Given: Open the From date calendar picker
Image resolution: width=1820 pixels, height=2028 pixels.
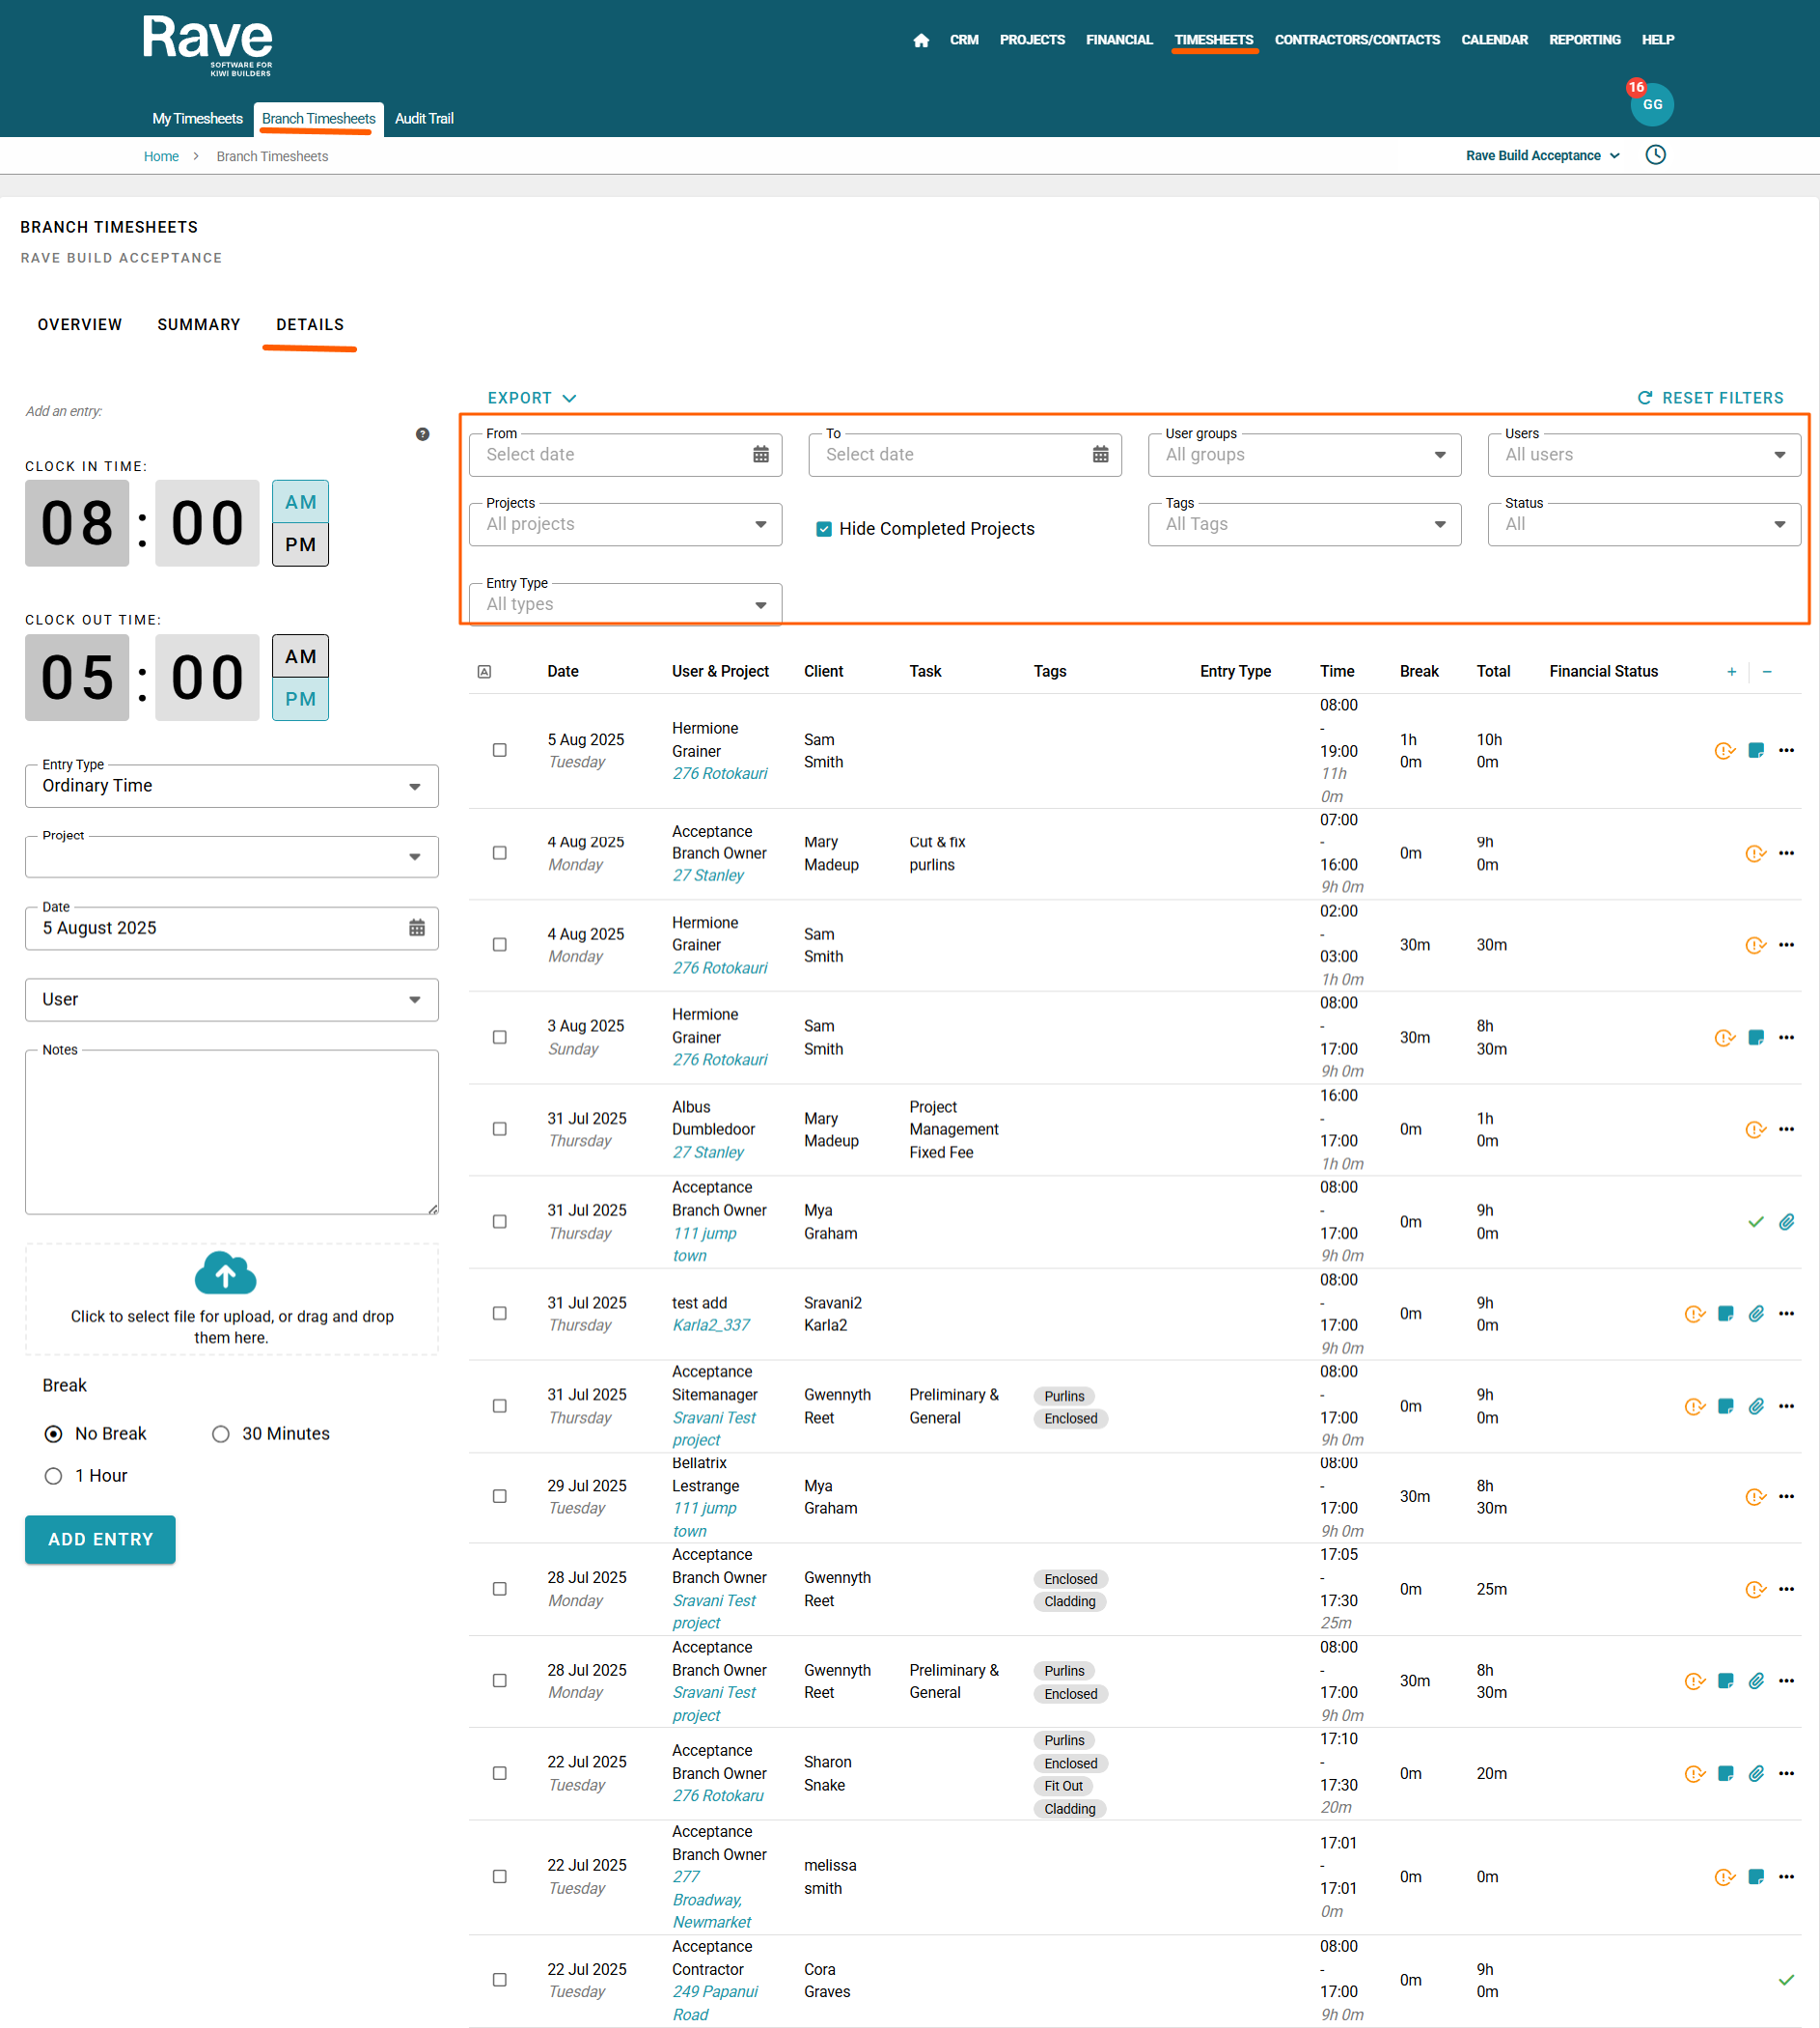Looking at the screenshot, I should 761,455.
